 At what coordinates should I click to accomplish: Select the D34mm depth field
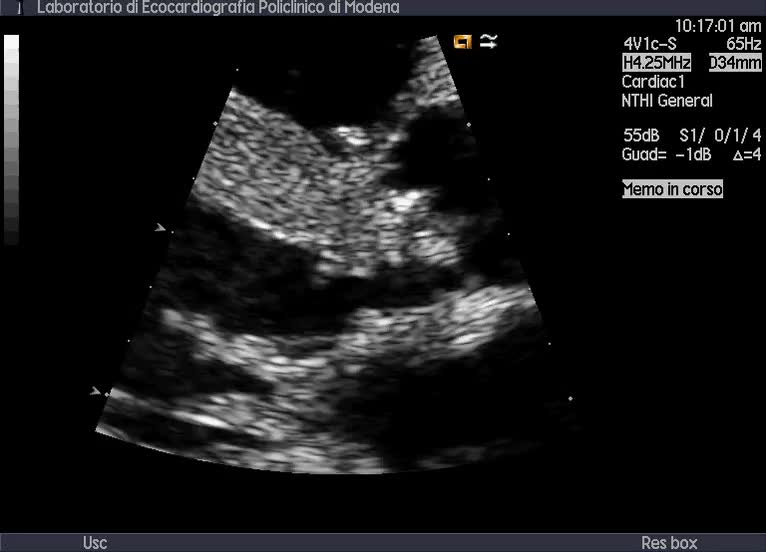pyautogui.click(x=735, y=63)
